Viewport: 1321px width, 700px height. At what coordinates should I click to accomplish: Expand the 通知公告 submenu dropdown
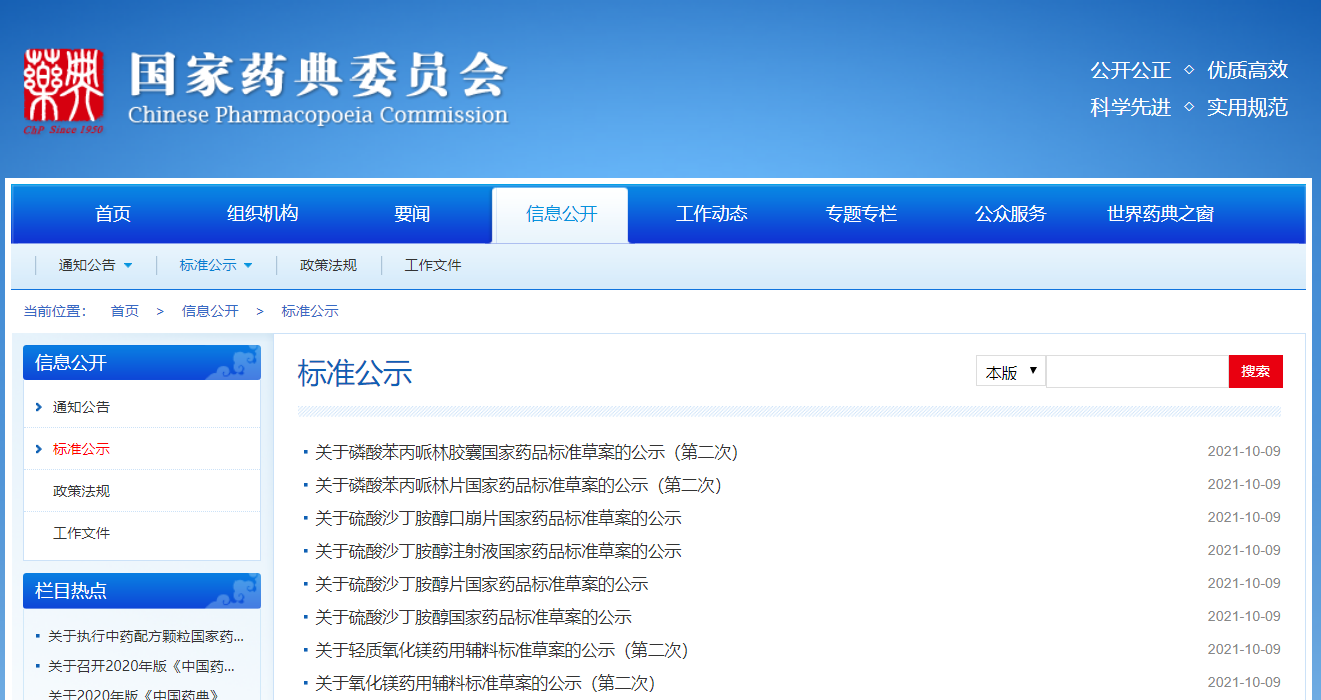[127, 266]
